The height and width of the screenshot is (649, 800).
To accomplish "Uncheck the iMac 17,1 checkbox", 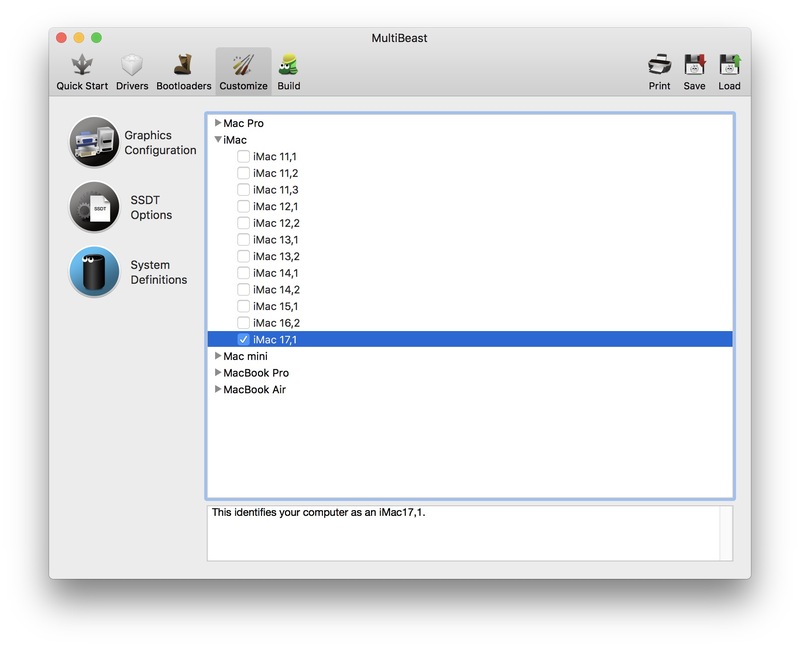I will [243, 339].
